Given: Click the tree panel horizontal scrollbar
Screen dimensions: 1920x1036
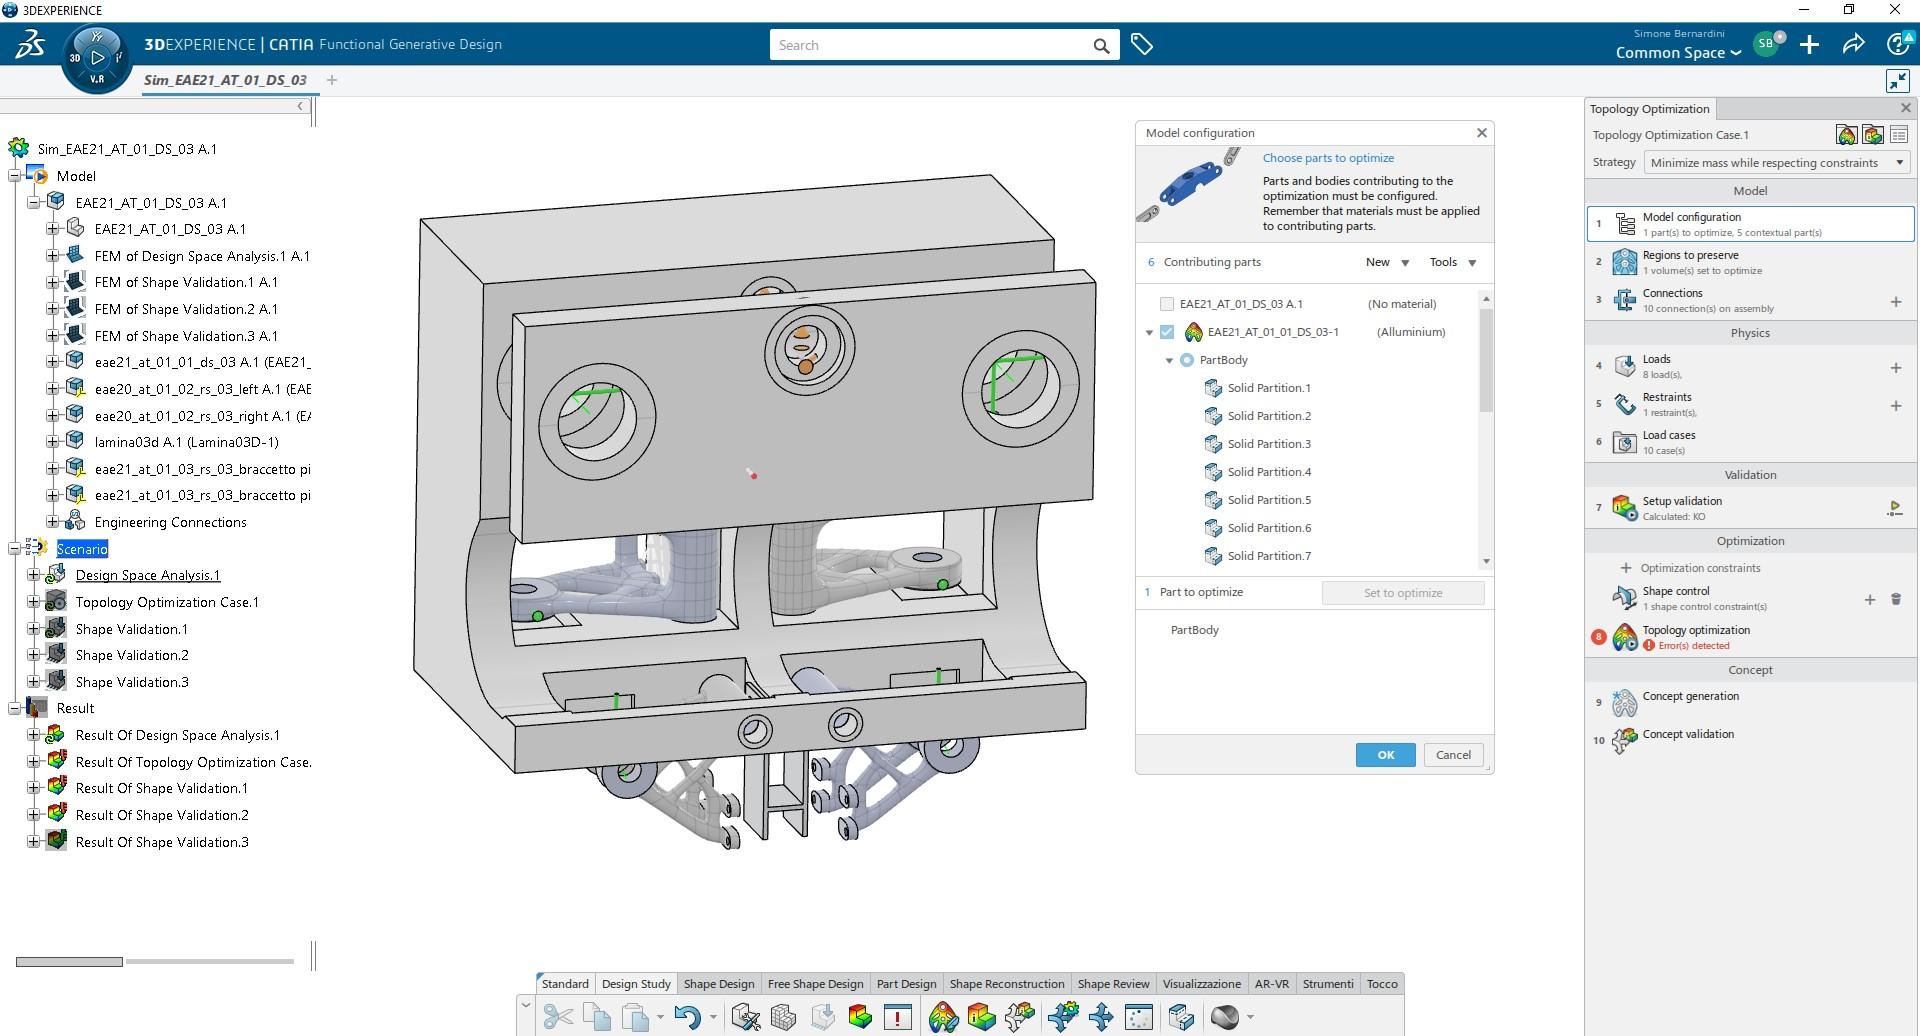Looking at the screenshot, I should pyautogui.click(x=69, y=962).
